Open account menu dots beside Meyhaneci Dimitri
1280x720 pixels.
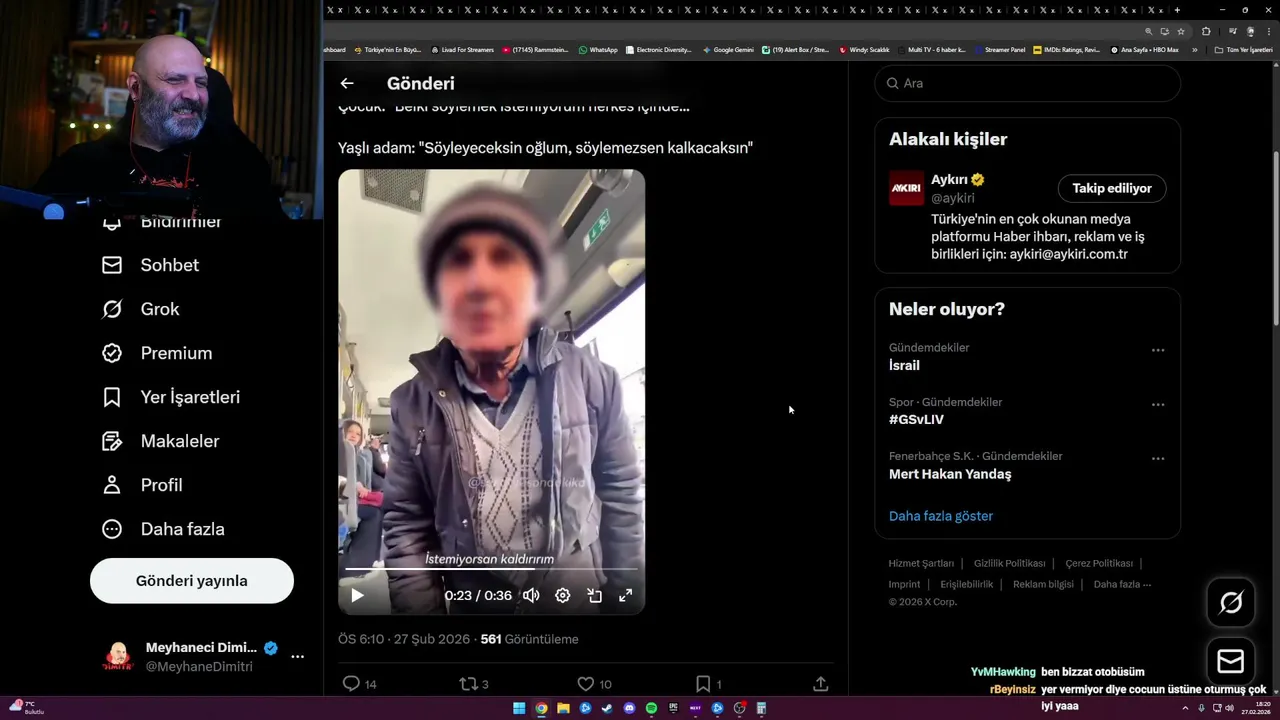pyautogui.click(x=297, y=657)
